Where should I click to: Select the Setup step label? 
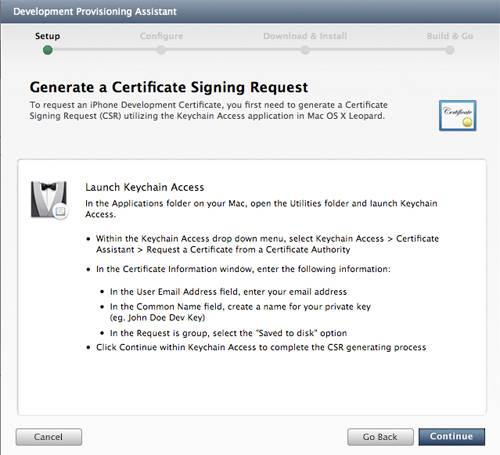[48, 36]
